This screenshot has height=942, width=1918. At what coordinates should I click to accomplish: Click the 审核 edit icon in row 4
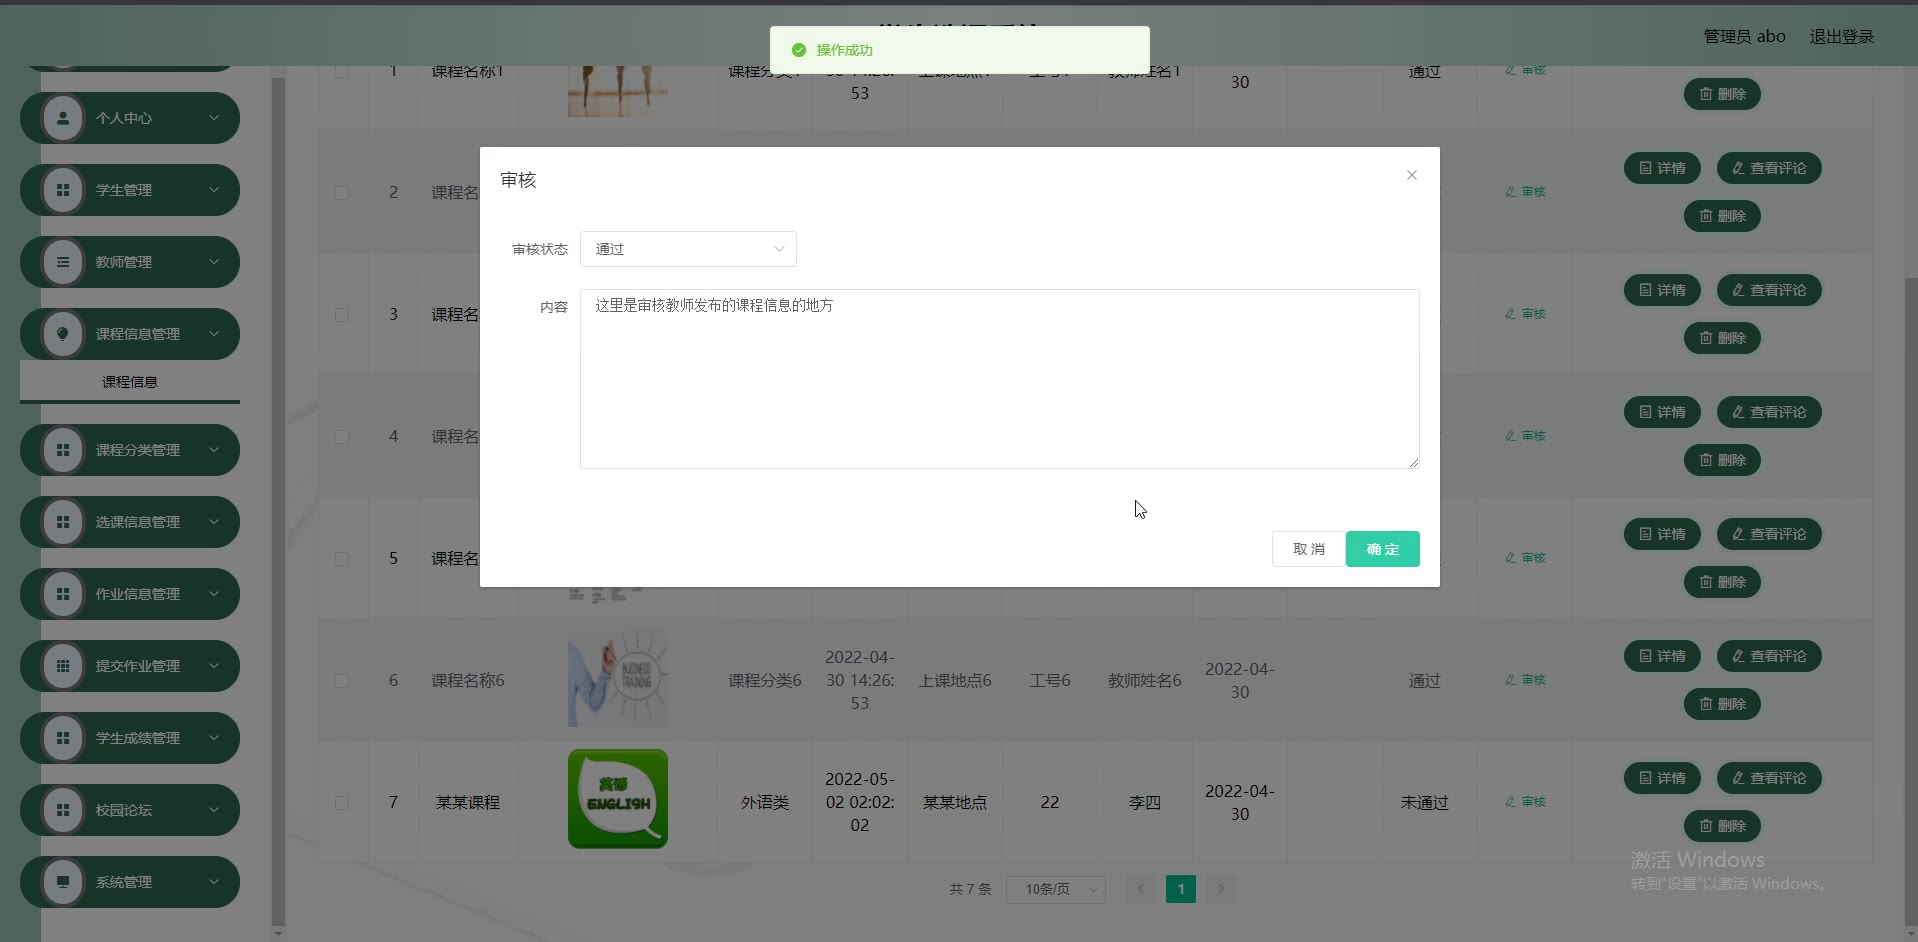click(x=1510, y=436)
